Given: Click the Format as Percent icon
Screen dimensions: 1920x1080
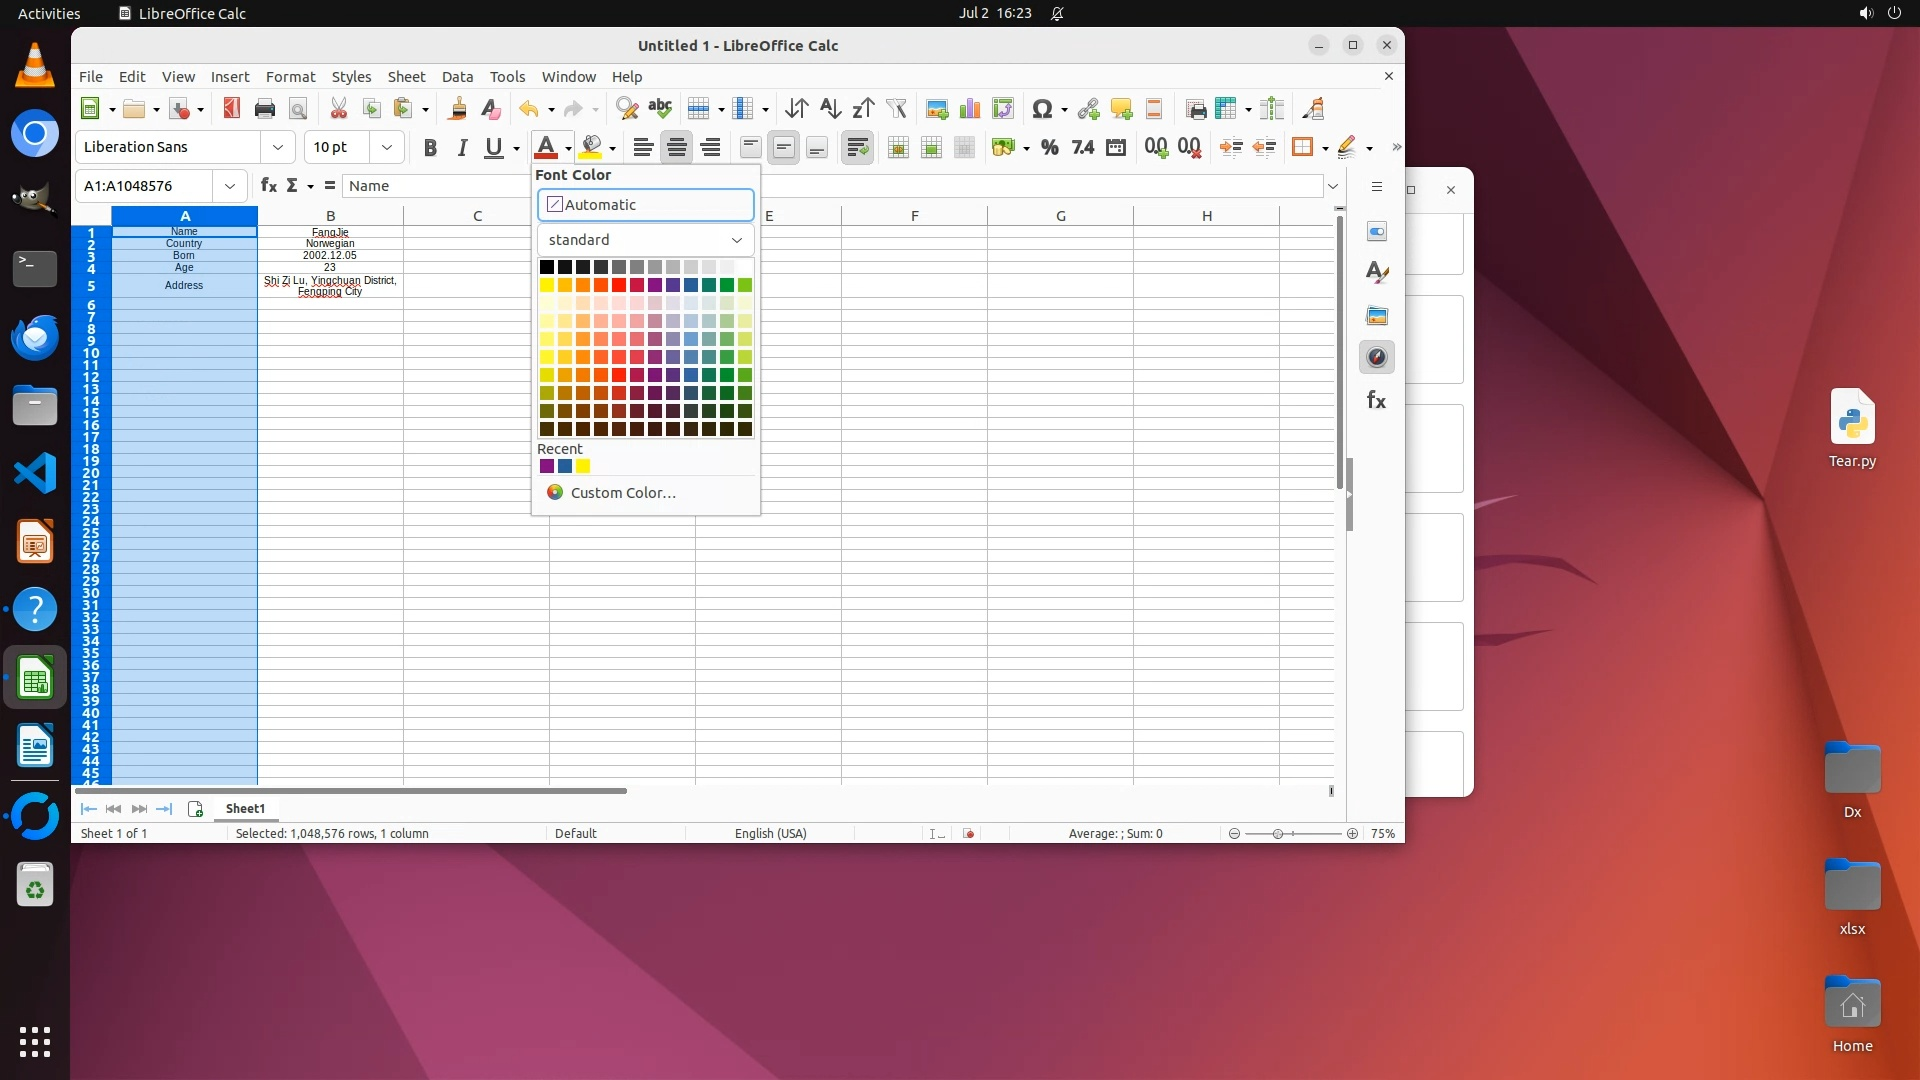Looking at the screenshot, I should pyautogui.click(x=1049, y=148).
